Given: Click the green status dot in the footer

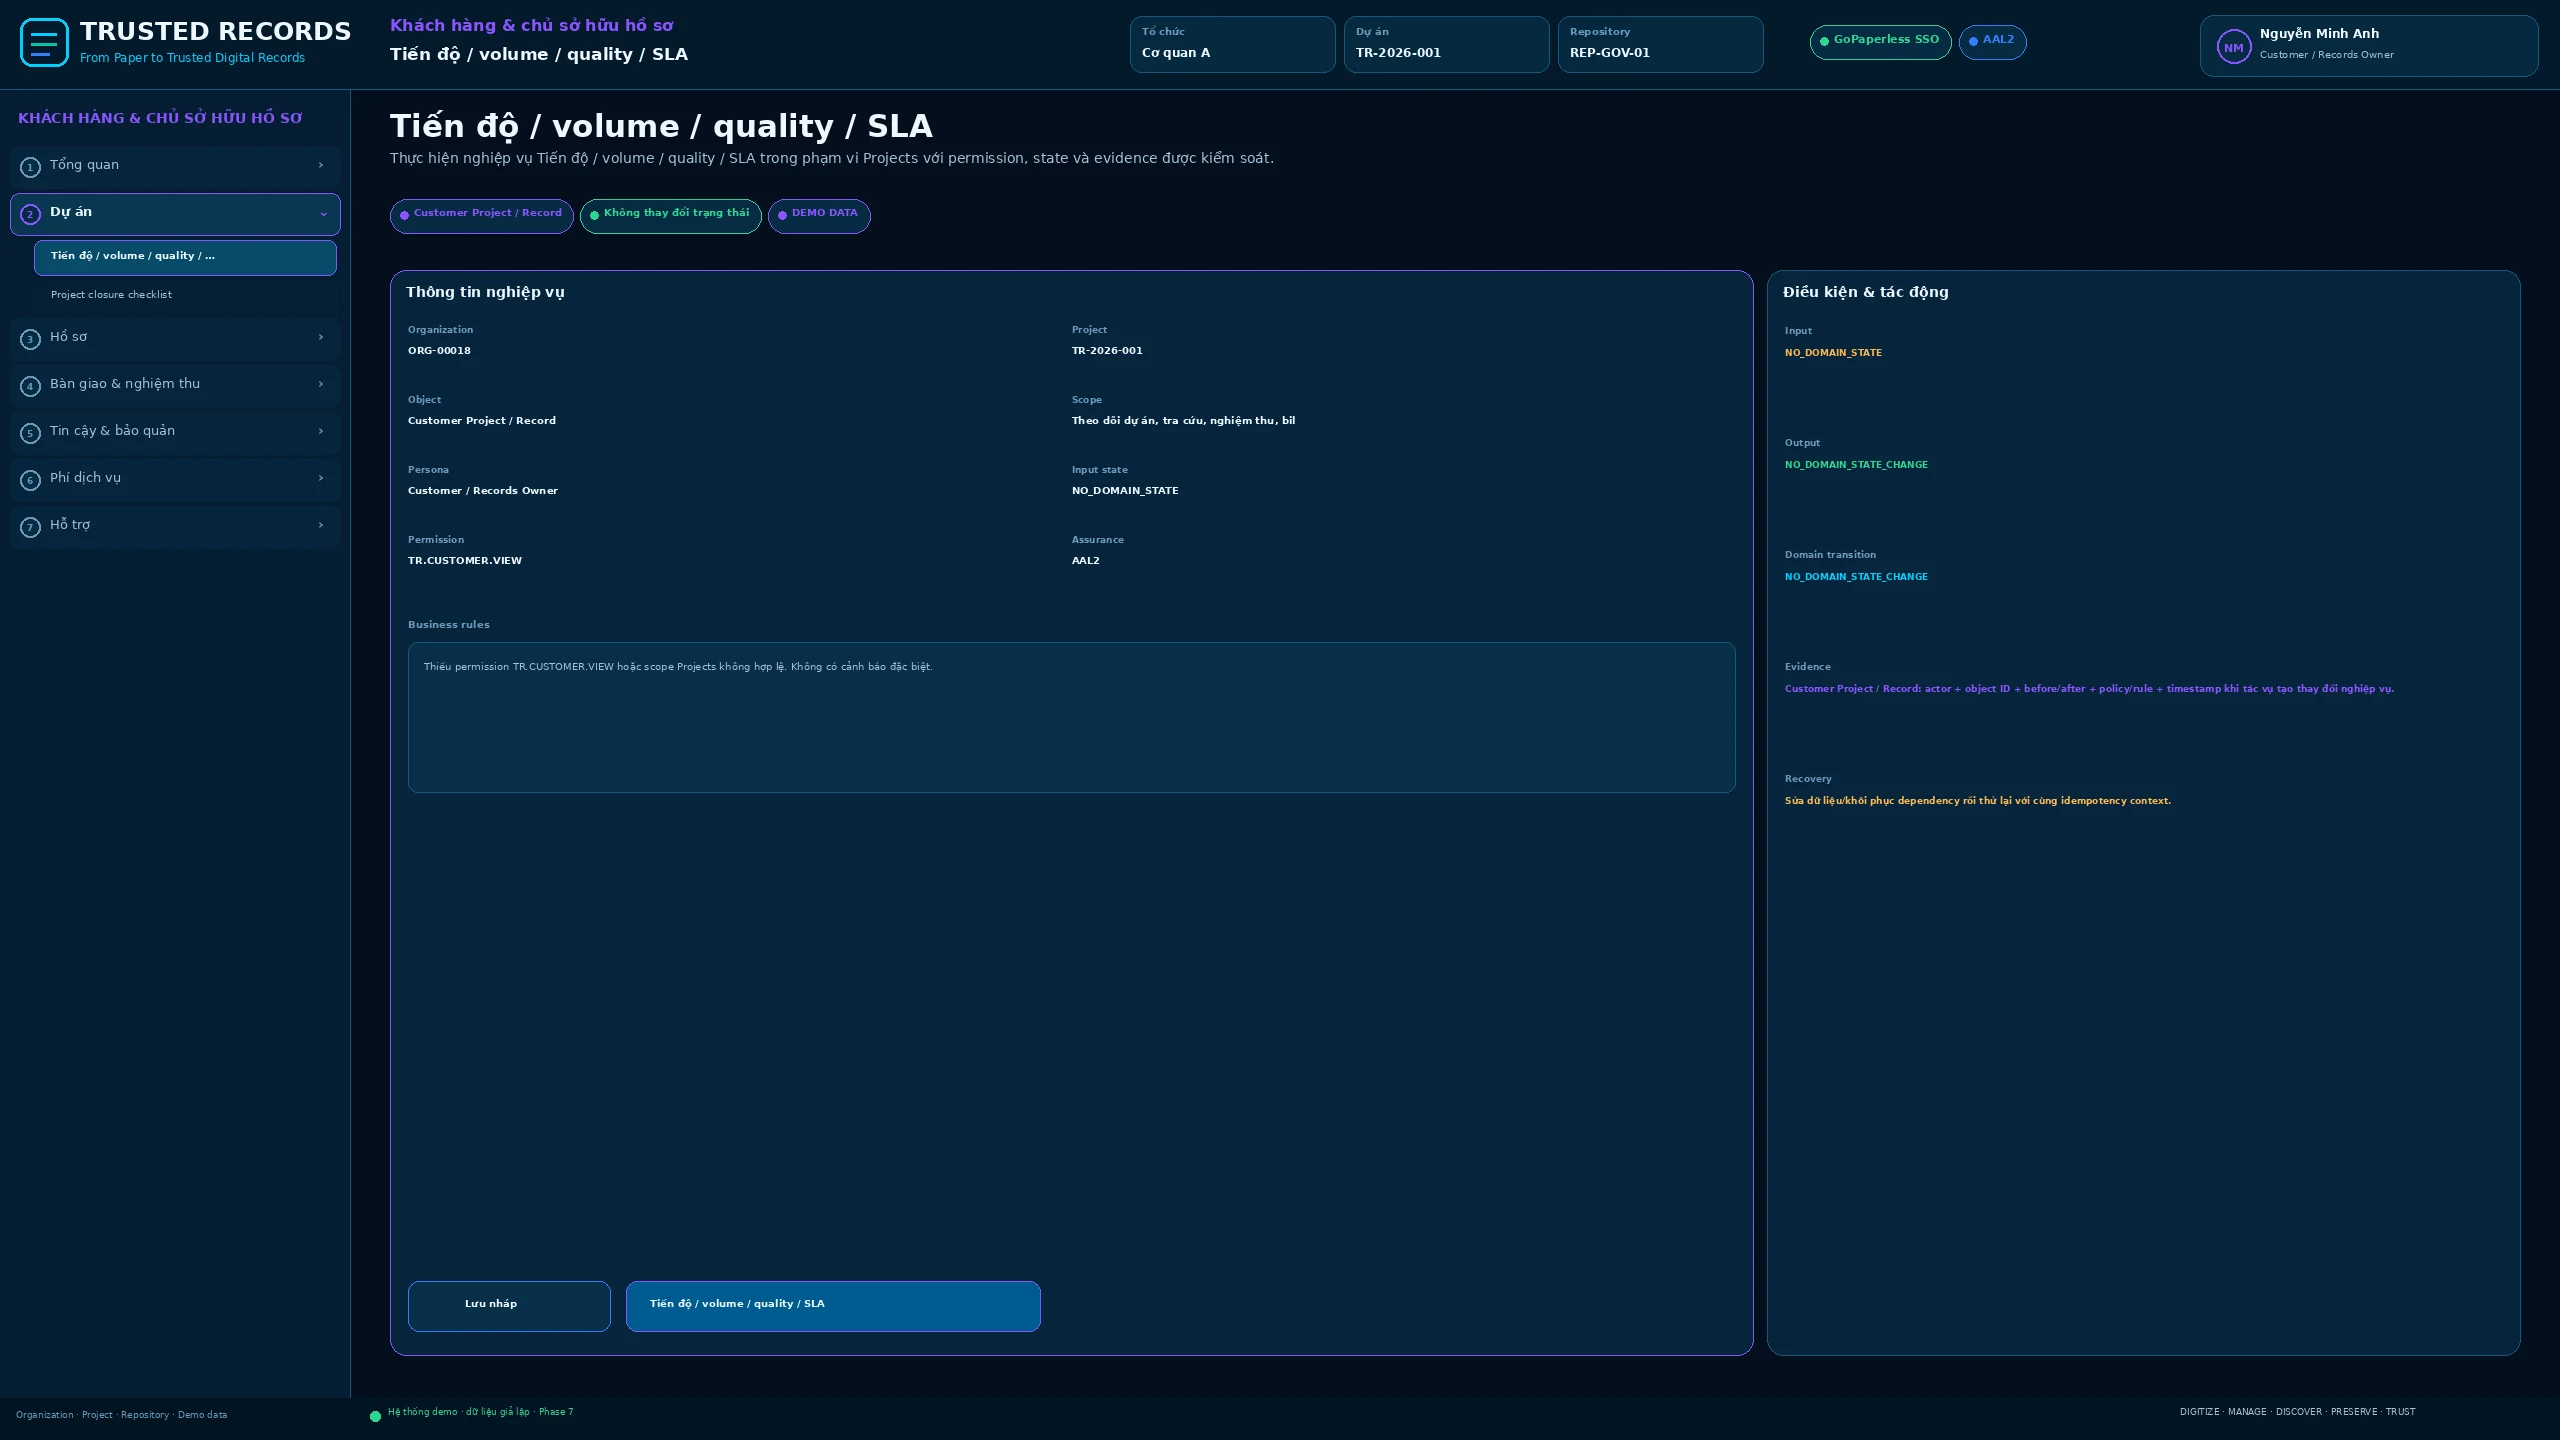Looking at the screenshot, I should (376, 1416).
